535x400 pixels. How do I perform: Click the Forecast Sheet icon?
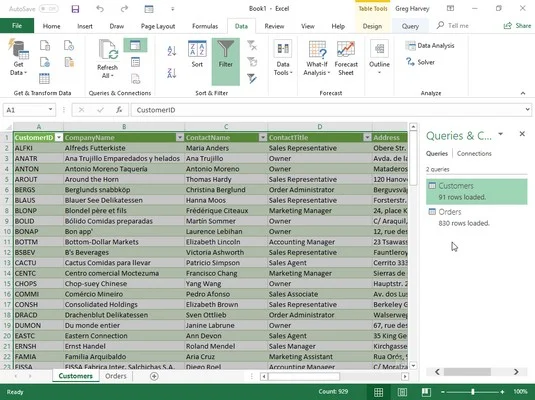(346, 58)
